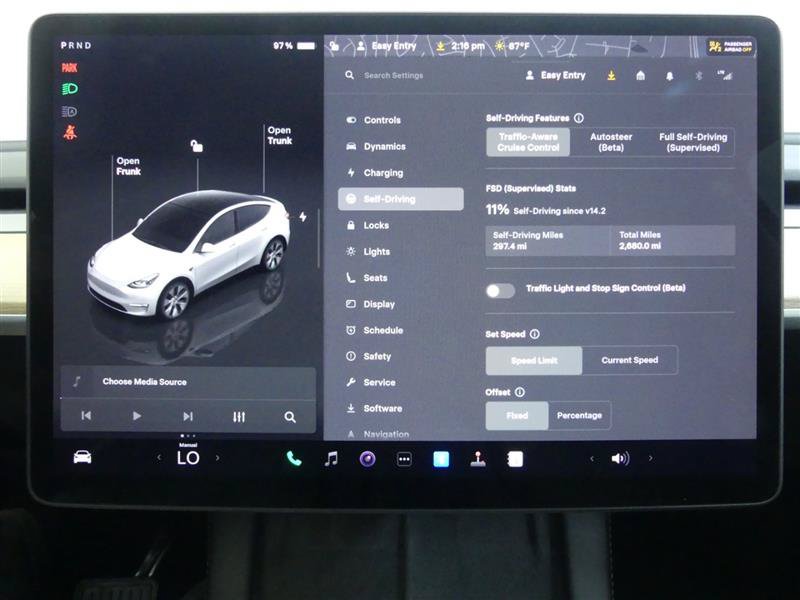
Task: Set speed to Speed Limit
Action: pos(534,360)
